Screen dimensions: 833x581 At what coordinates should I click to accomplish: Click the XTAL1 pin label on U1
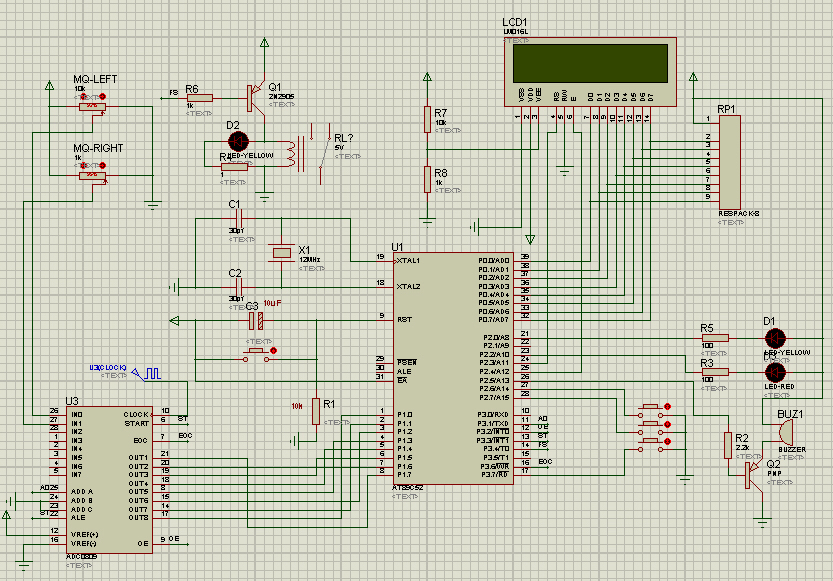pyautogui.click(x=408, y=261)
